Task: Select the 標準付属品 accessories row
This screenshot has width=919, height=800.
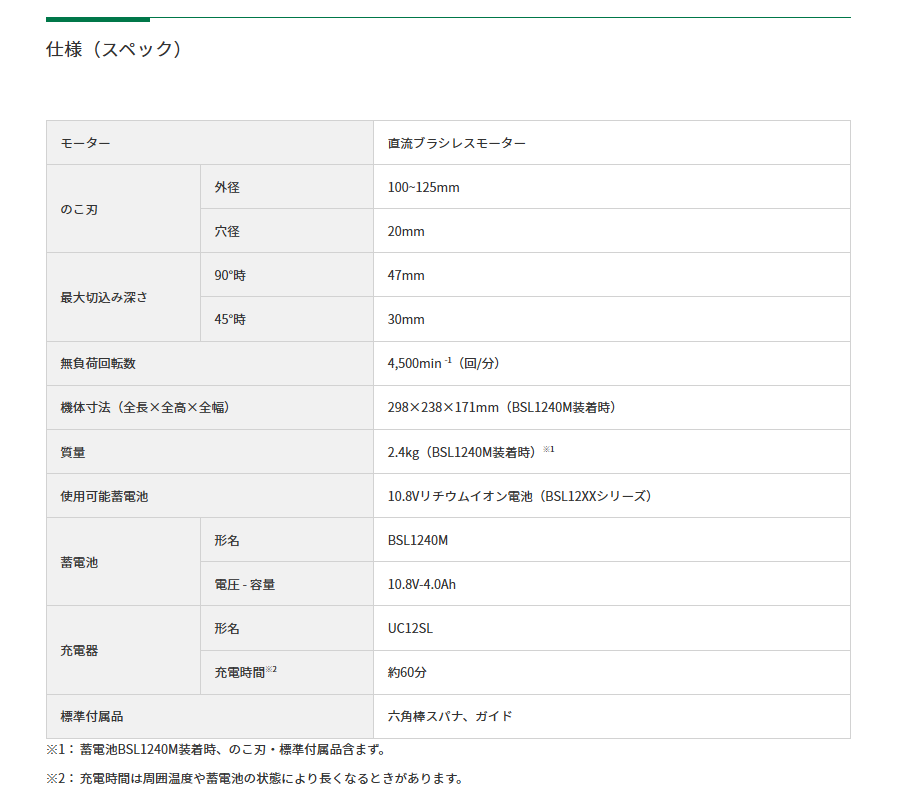Action: point(89,717)
